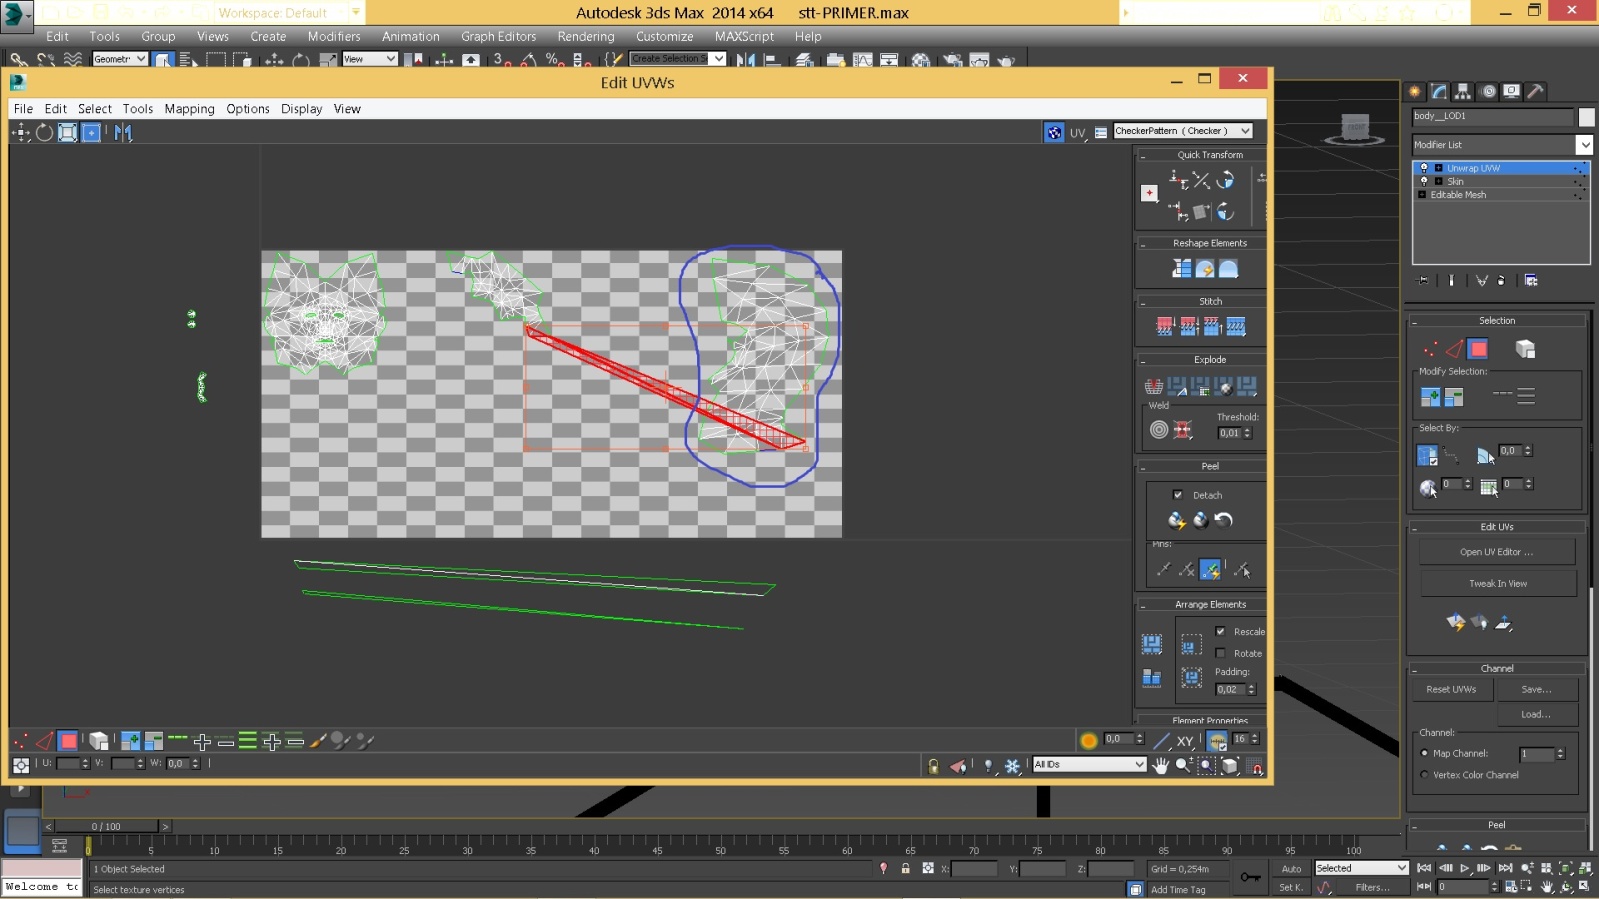1599x899 pixels.
Task: Open the Display menu in Edit UVWs
Action: point(301,109)
